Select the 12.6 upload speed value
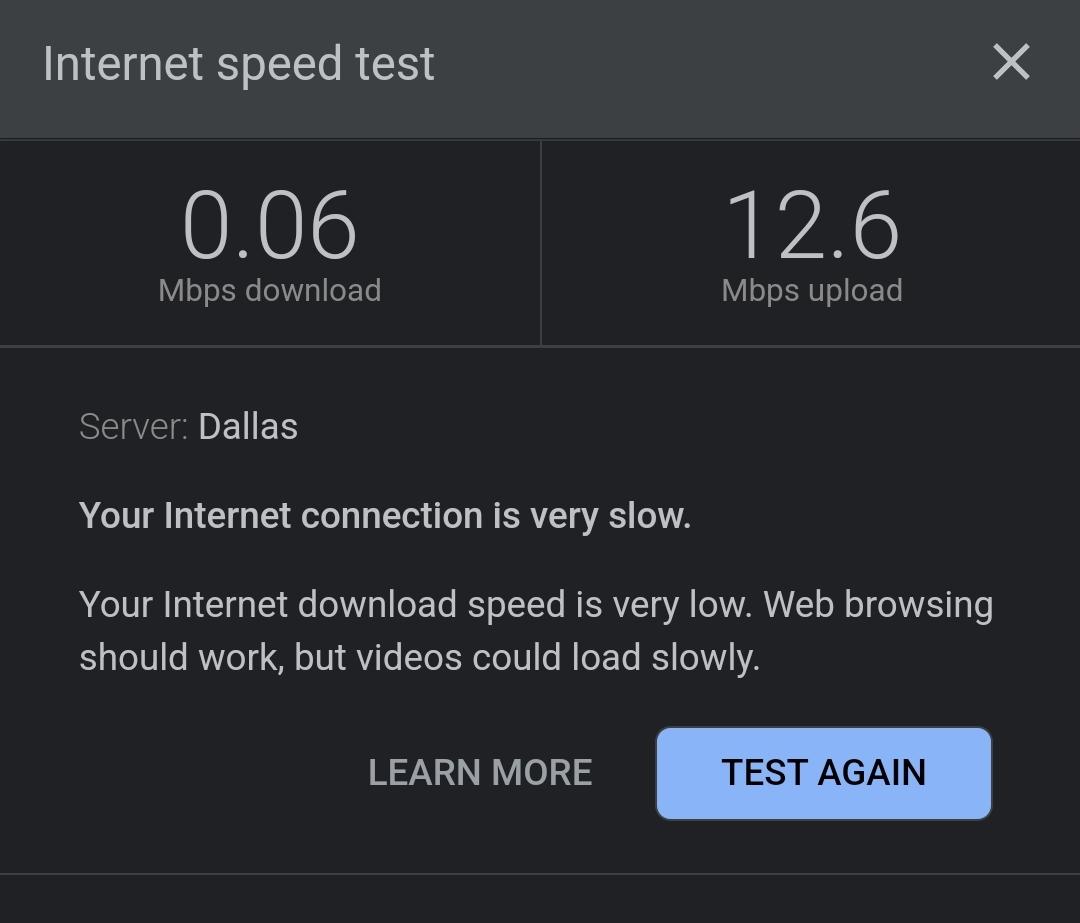The image size is (1080, 923). [812, 226]
